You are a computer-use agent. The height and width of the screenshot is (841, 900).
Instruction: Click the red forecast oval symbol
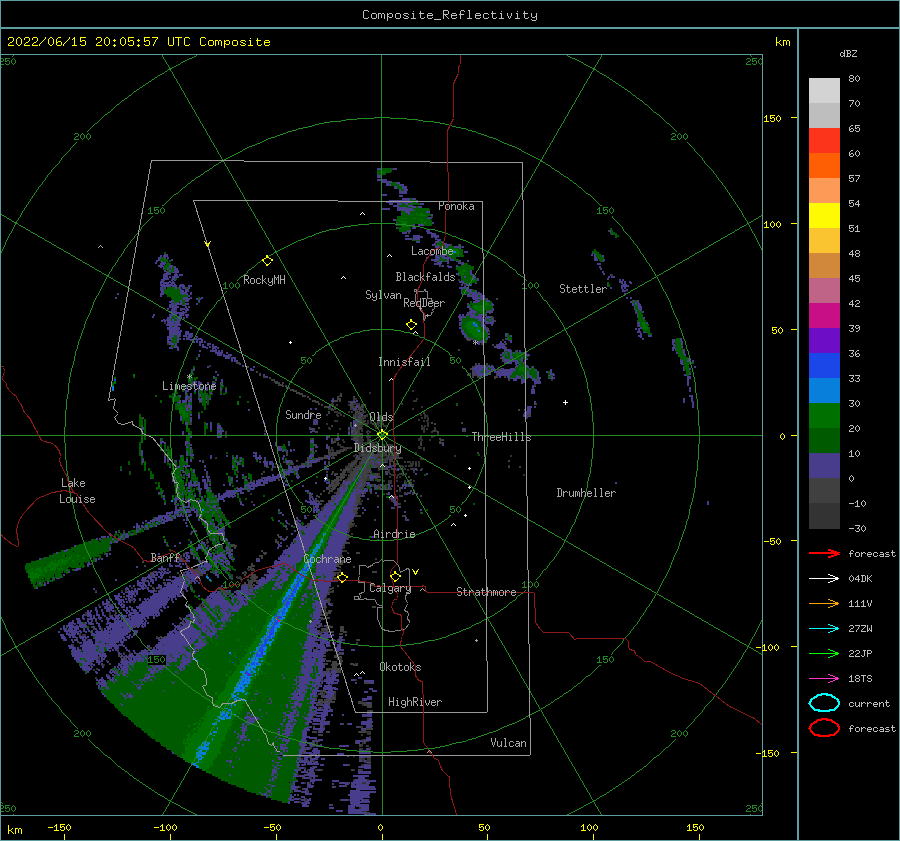click(824, 728)
